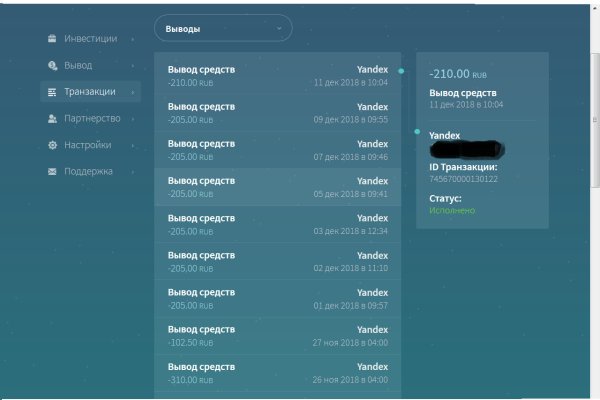The image size is (600, 400).
Task: Click the gear icon beside Настройки
Action: 52,145
